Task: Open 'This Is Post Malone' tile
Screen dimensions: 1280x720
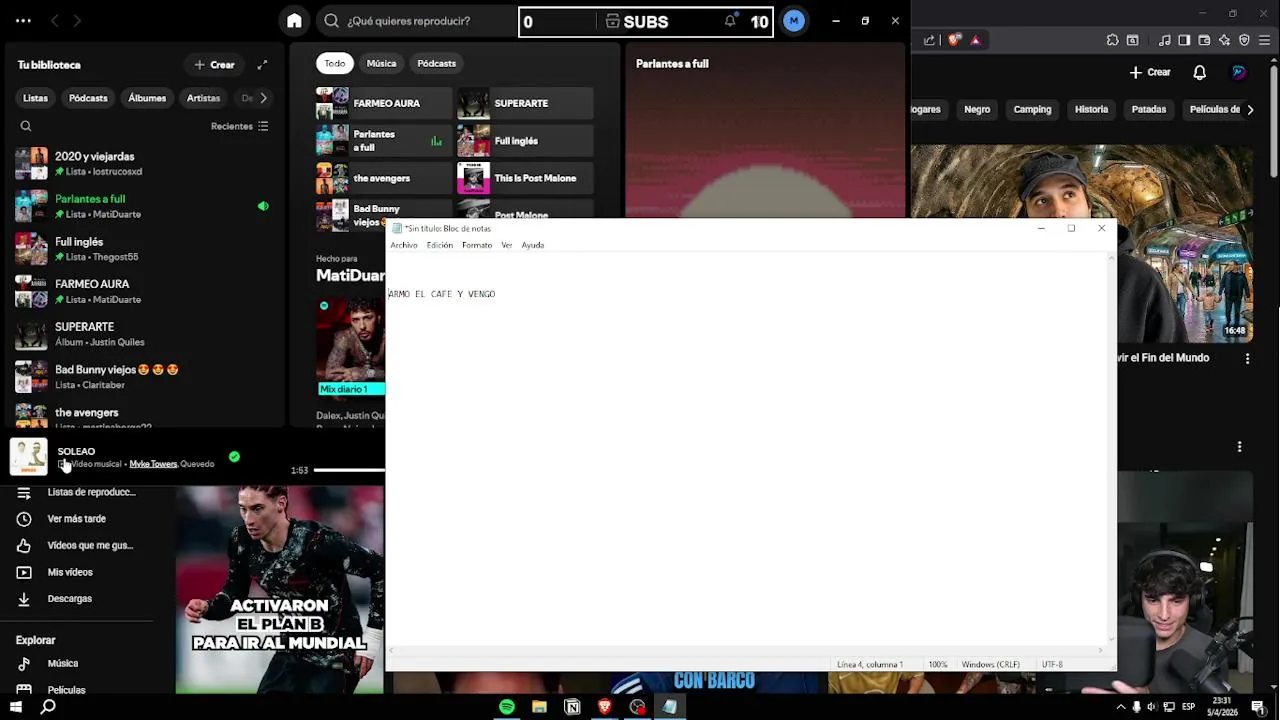Action: point(525,178)
